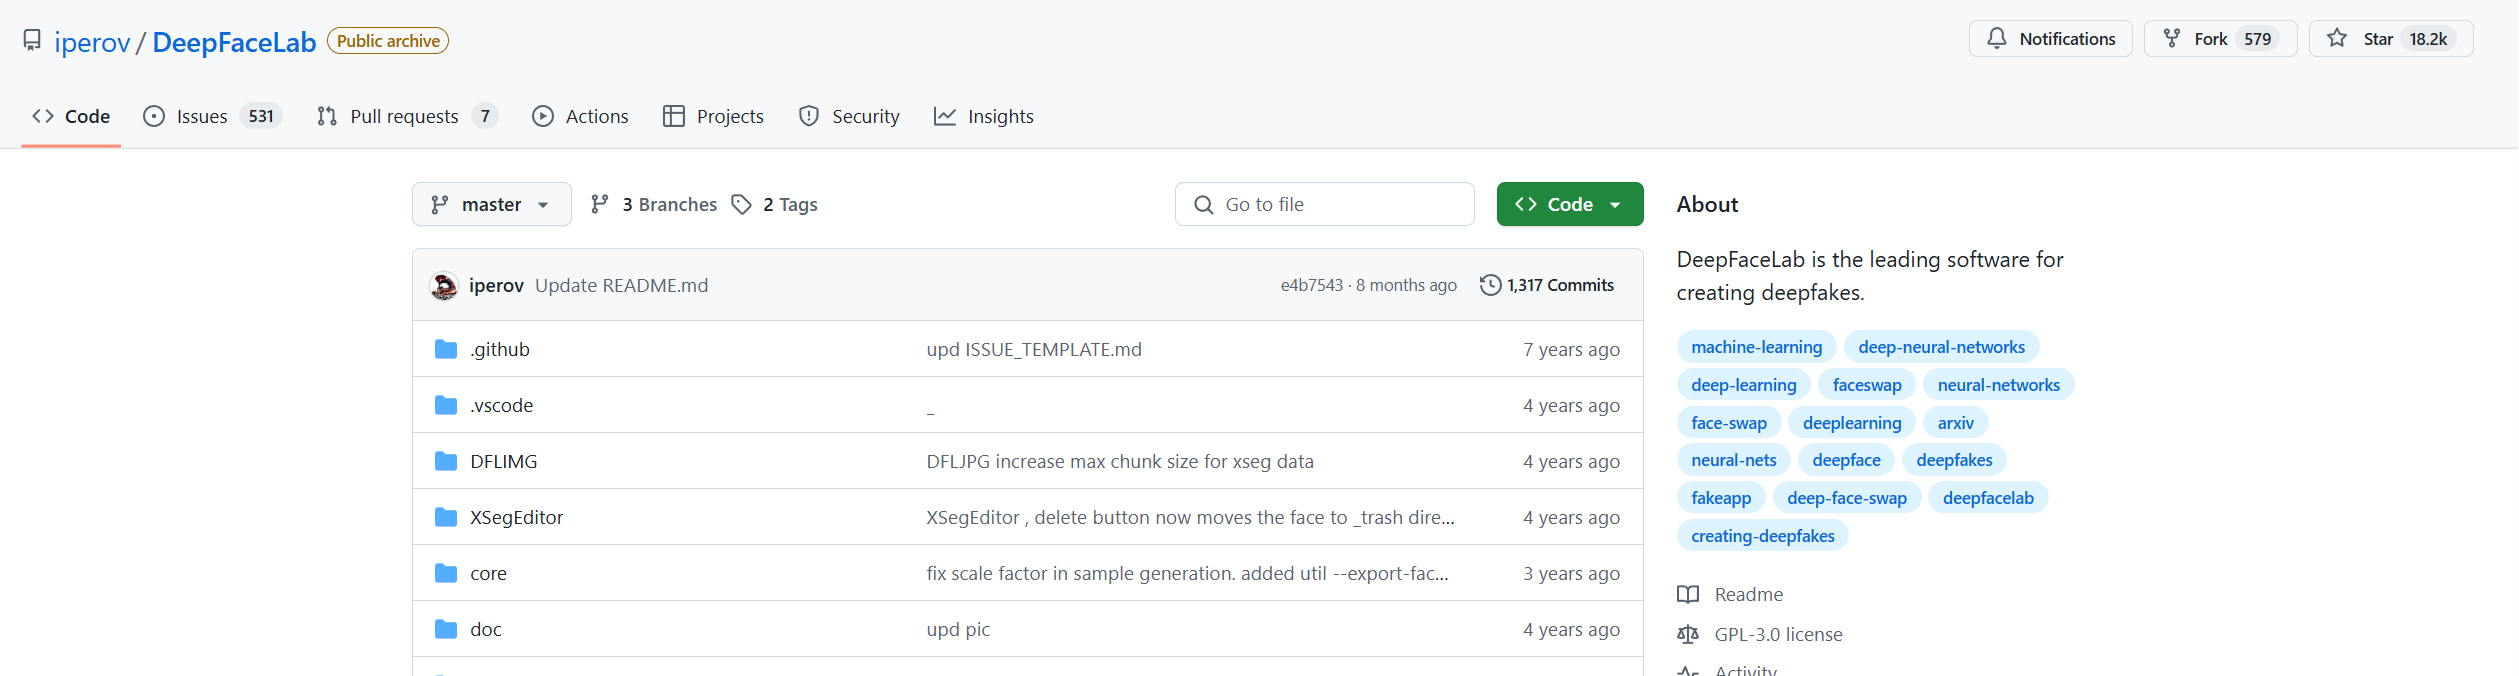Screen dimensions: 2519x676
Task: Open the .github folder icon
Action: [x=446, y=349]
